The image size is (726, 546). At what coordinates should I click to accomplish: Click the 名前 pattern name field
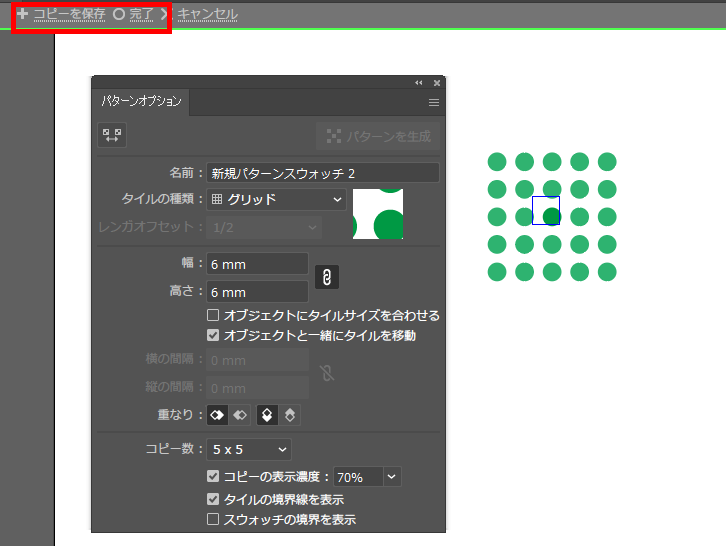[x=323, y=173]
